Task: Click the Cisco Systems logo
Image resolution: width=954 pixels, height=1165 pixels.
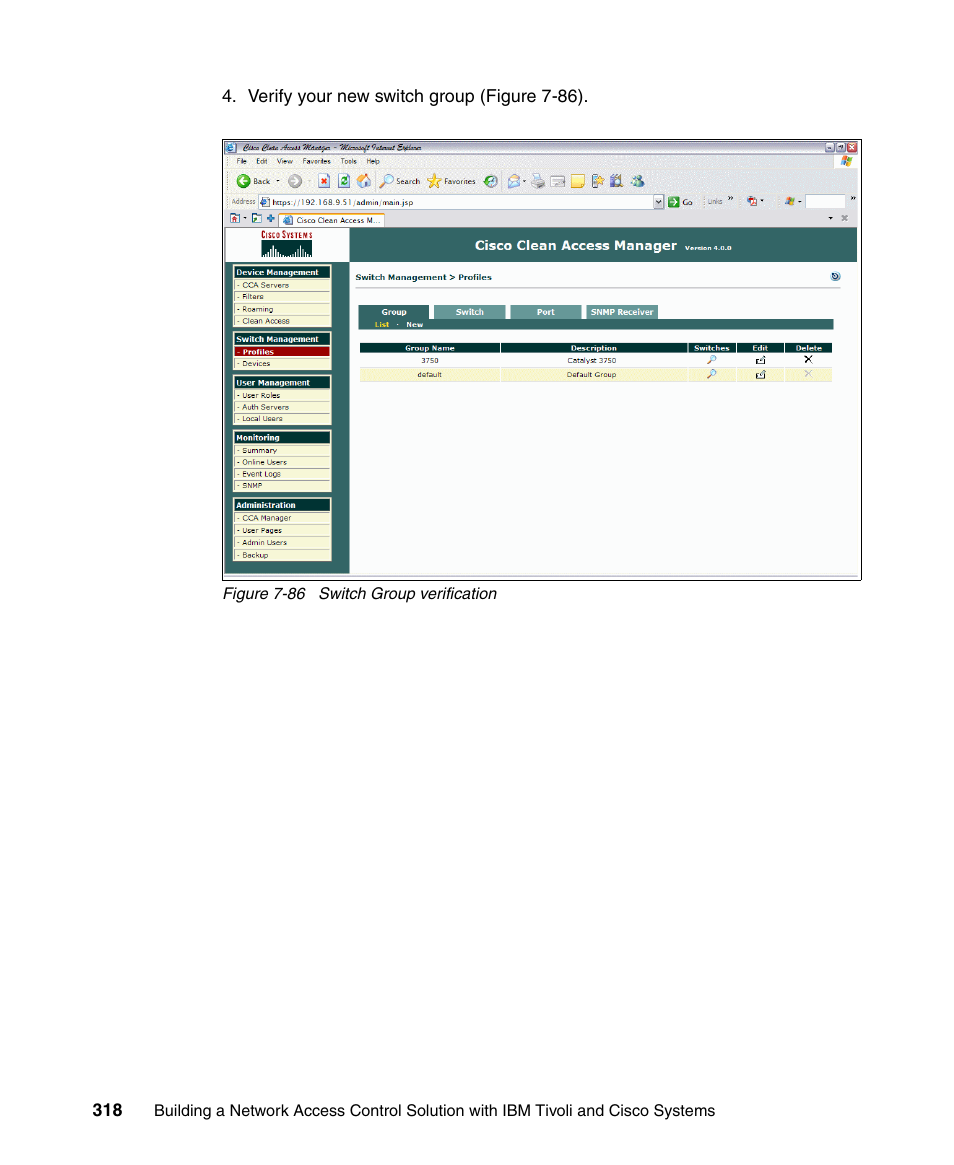Action: (287, 244)
